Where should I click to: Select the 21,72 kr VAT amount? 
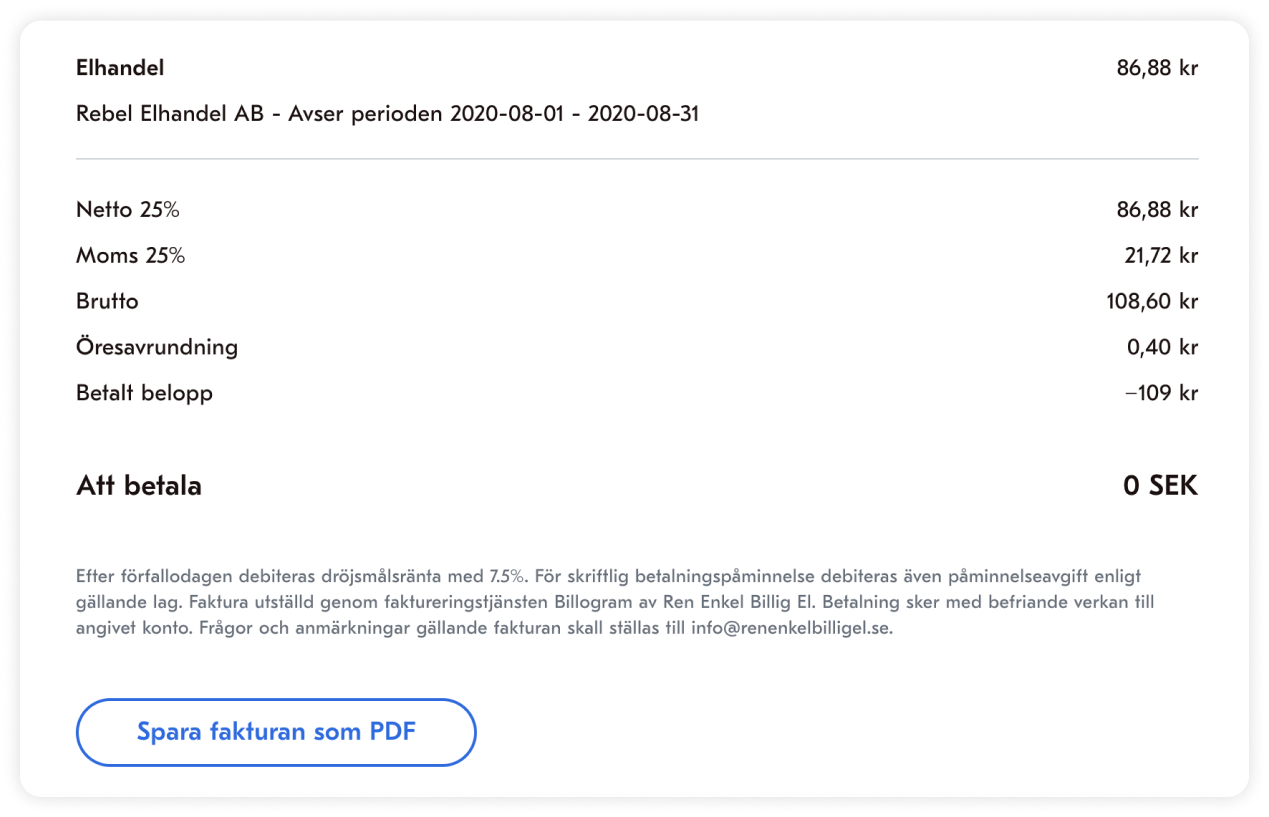[x=1161, y=256]
